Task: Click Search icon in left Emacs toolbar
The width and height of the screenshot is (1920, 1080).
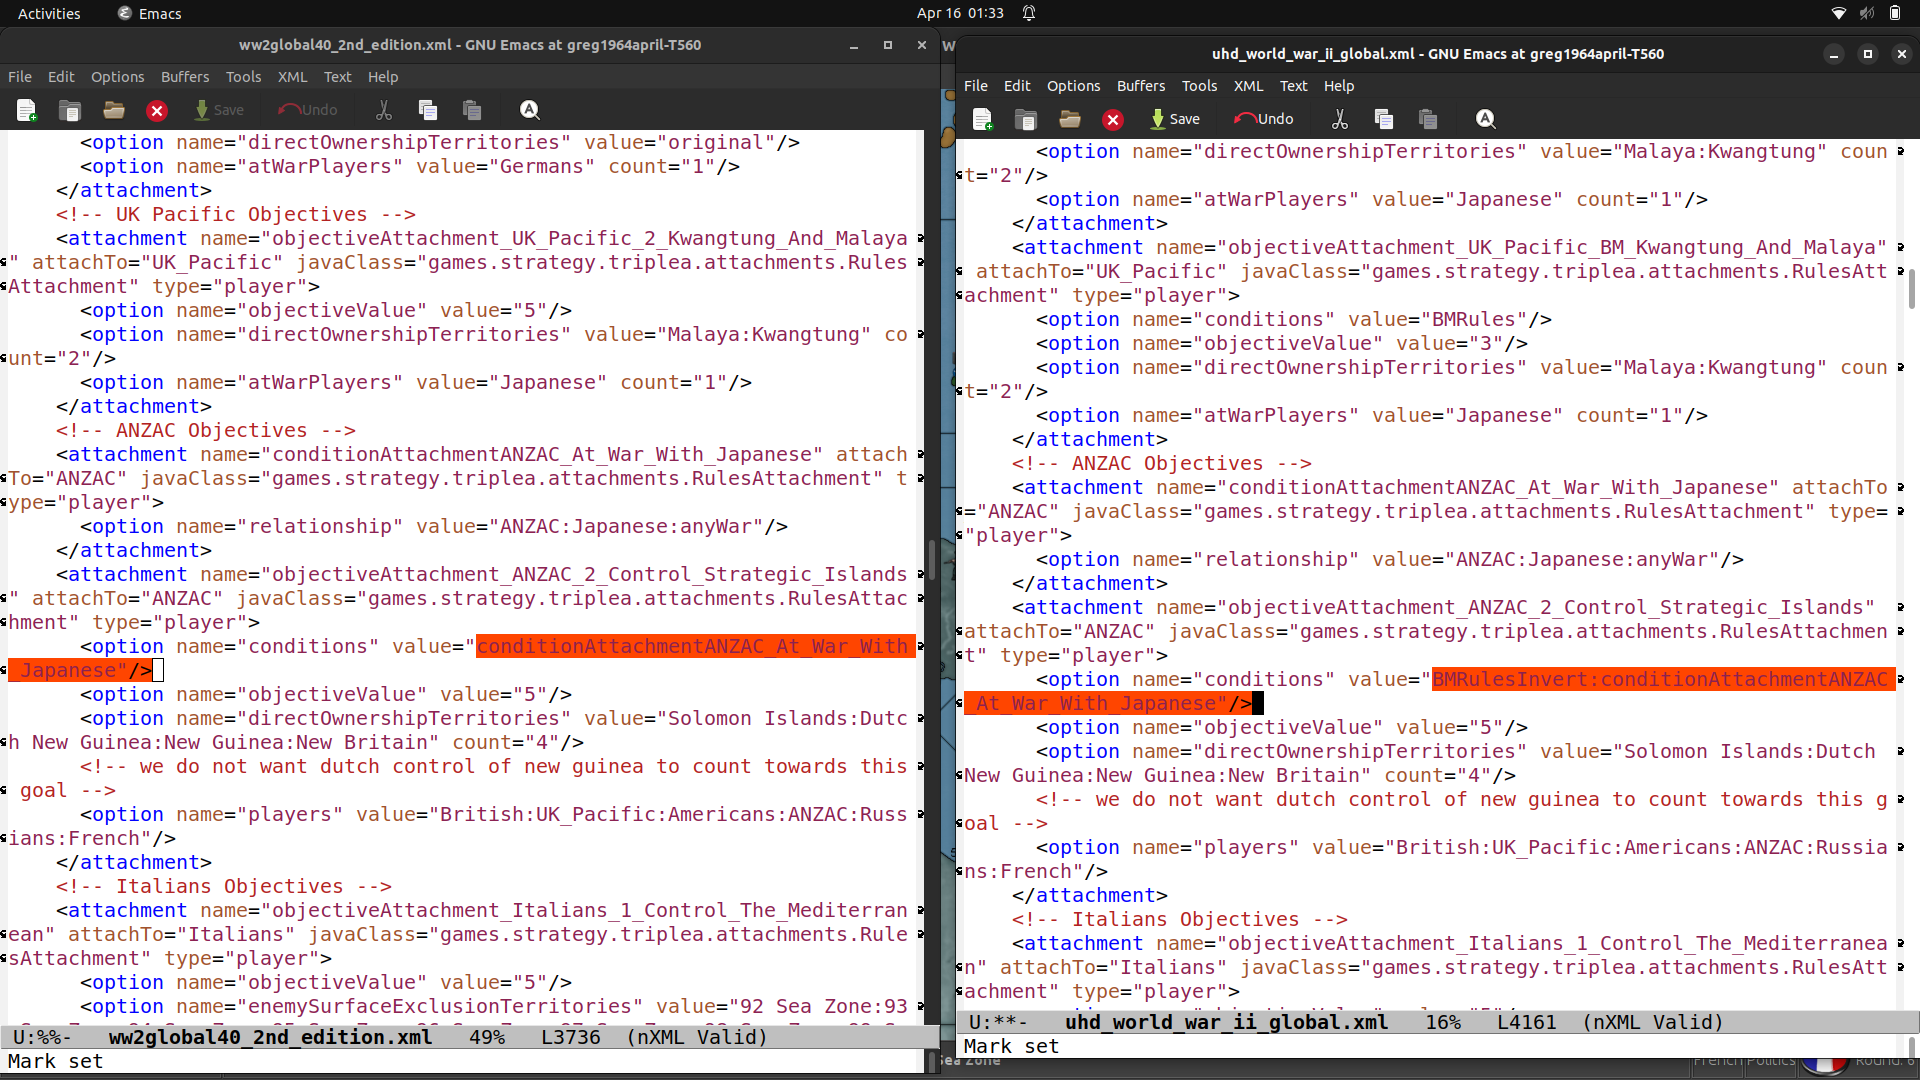Action: (530, 110)
